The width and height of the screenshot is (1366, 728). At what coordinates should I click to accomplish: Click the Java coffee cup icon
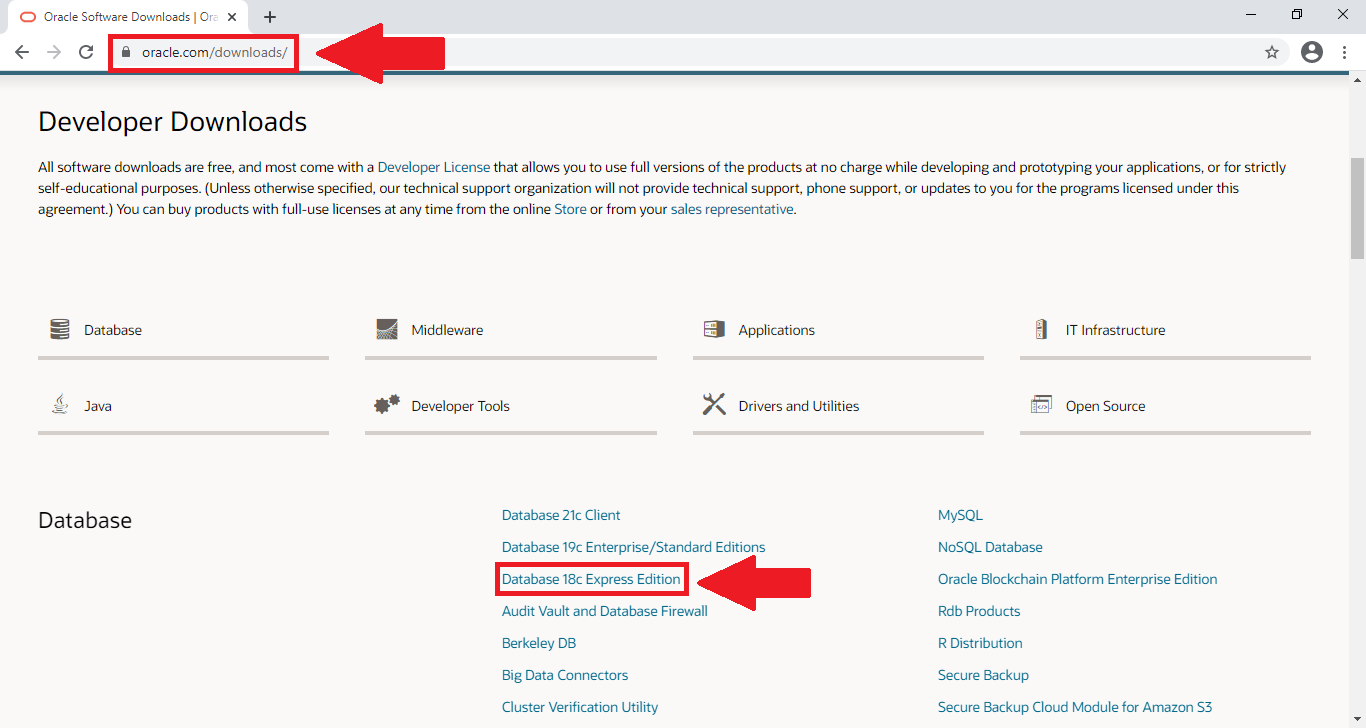[60, 405]
